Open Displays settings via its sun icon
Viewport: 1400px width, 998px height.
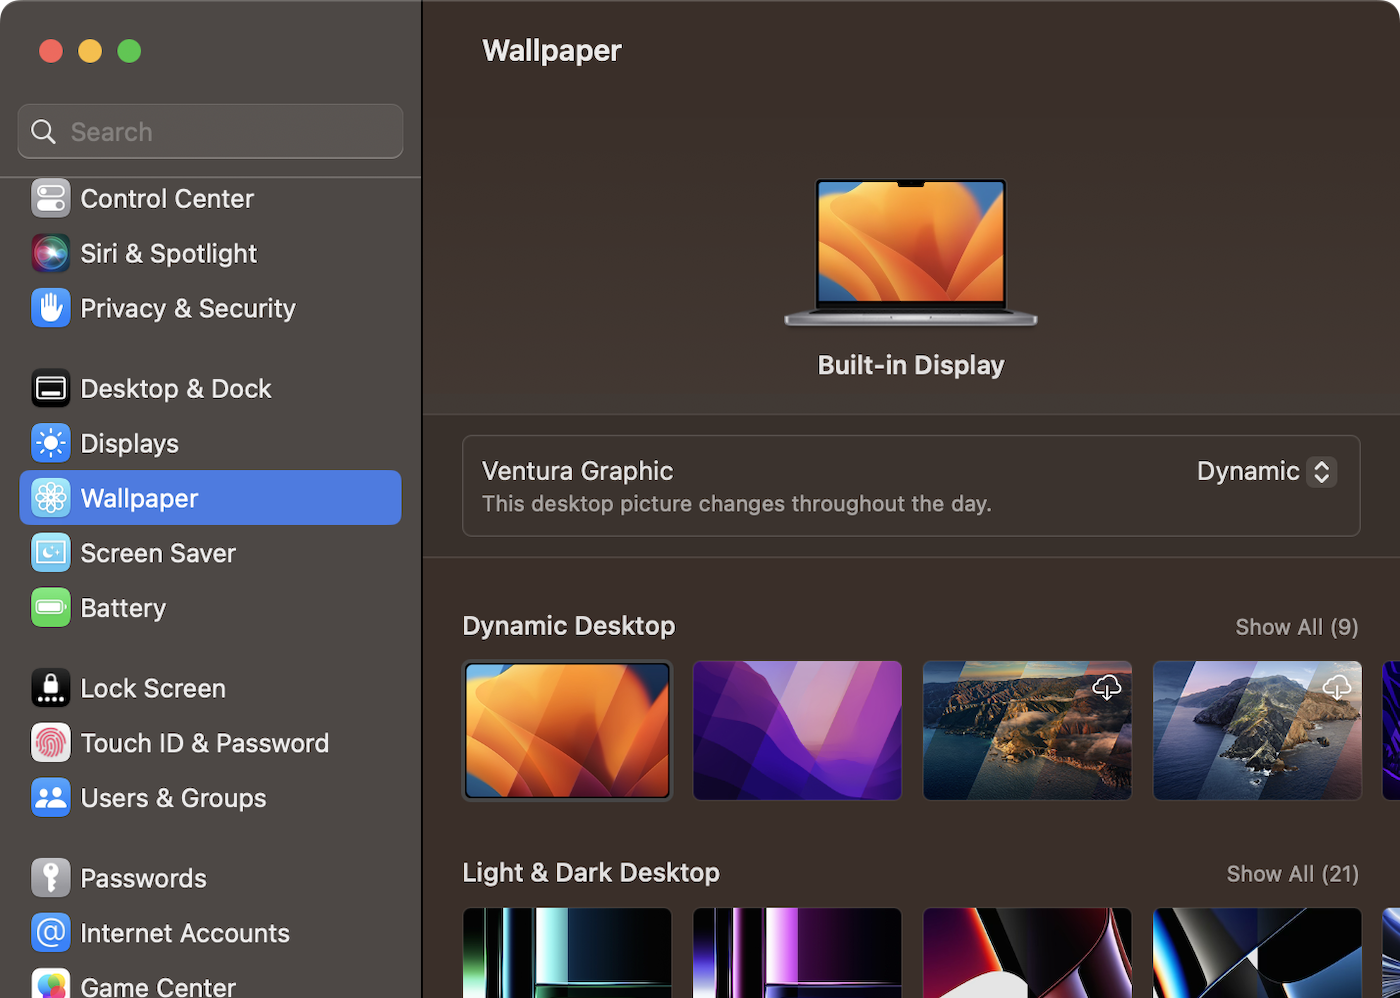coord(50,443)
